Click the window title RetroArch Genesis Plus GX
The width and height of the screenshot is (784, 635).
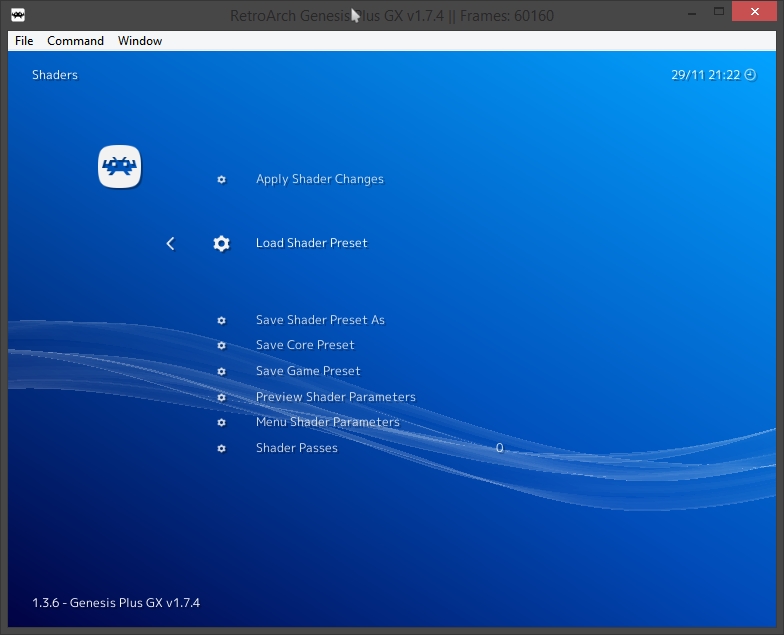(x=392, y=16)
